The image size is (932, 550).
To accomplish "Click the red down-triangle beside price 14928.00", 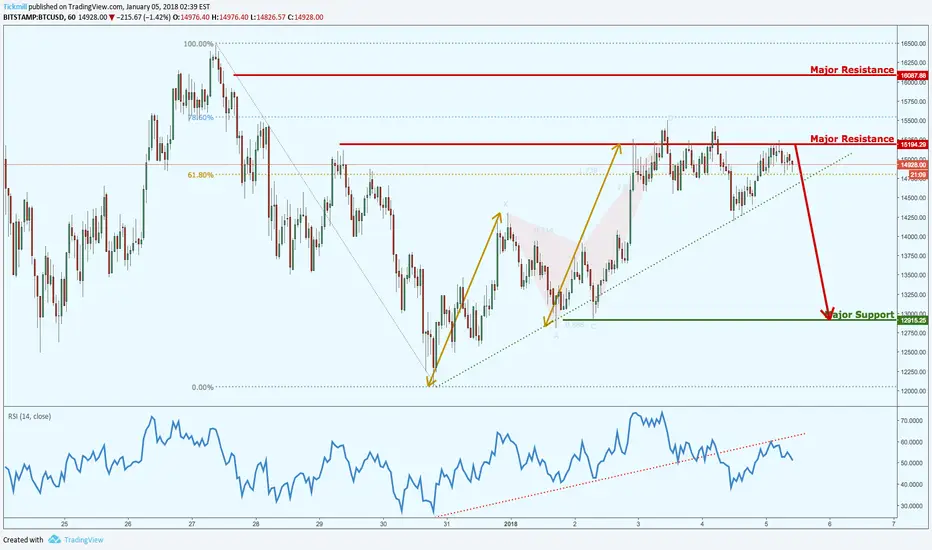I will [x=112, y=17].
